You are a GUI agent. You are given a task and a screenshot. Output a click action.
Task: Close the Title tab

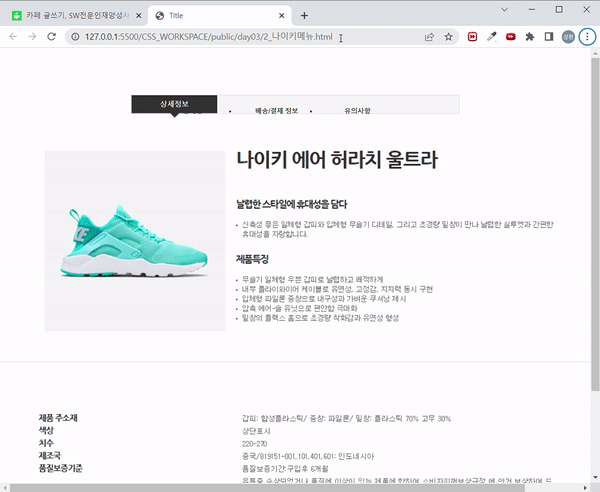pos(282,15)
